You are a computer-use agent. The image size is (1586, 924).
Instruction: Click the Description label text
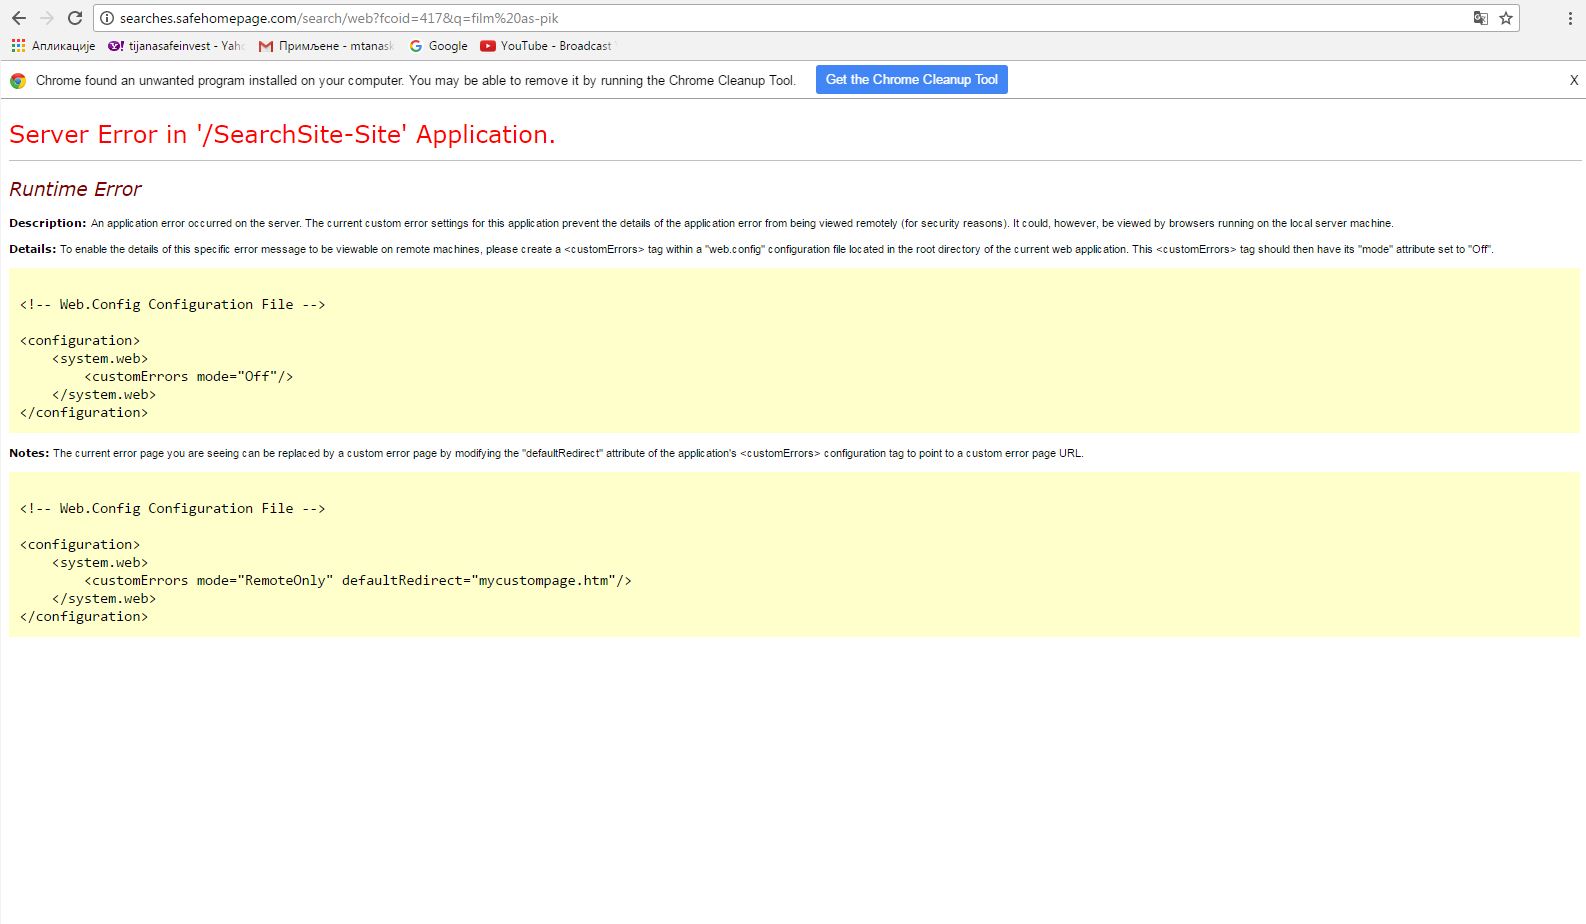coord(48,223)
